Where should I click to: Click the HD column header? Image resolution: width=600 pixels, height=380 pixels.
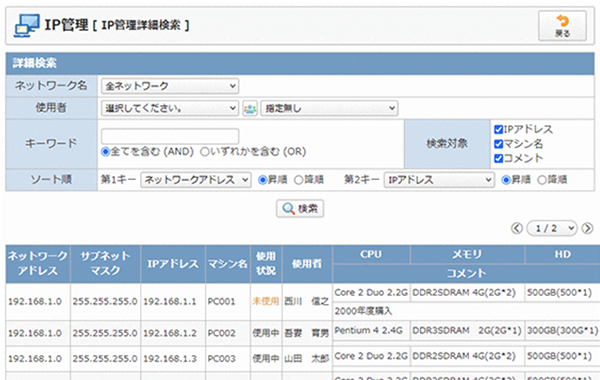click(x=562, y=254)
